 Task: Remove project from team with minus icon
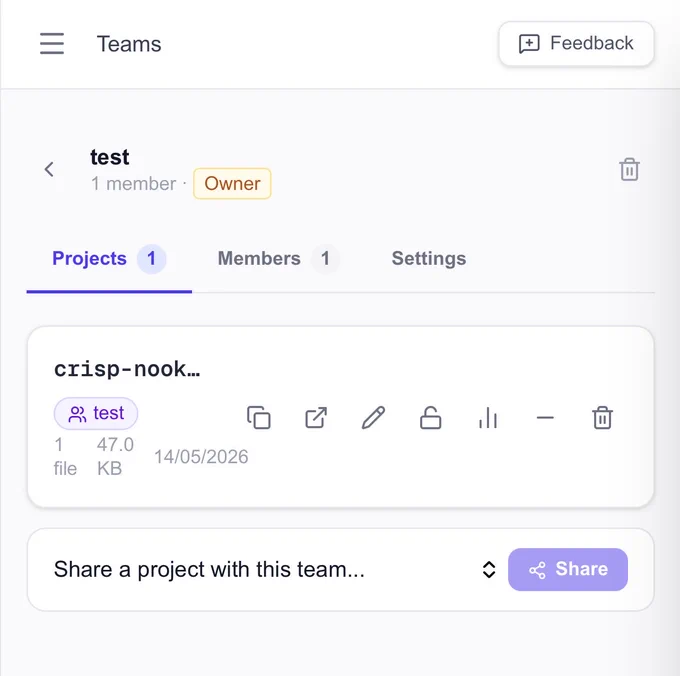coord(545,418)
